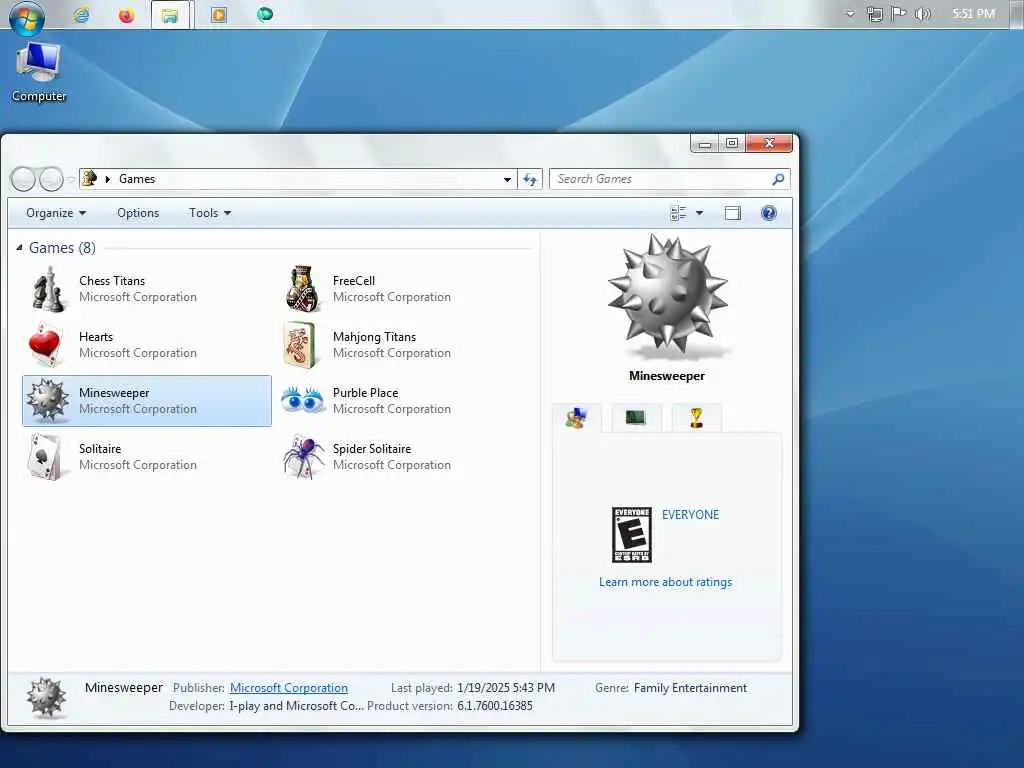Screen dimensions: 1024x768
Task: Click the Options toolbar button
Action: tap(138, 213)
